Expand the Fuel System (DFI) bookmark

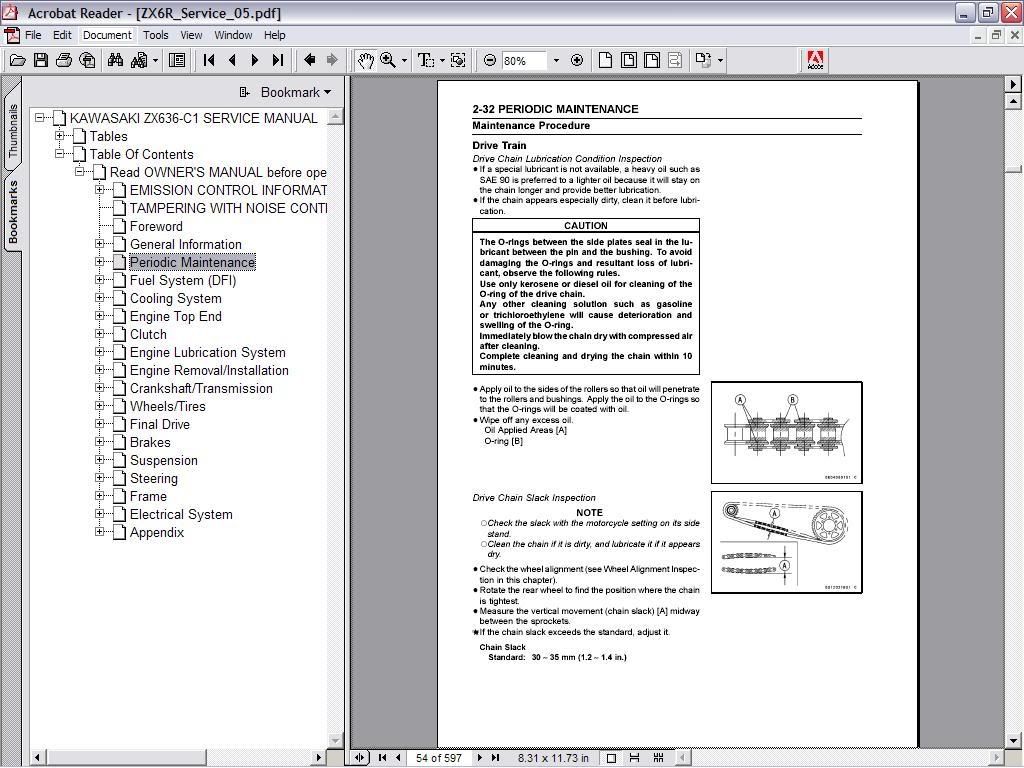pos(100,280)
